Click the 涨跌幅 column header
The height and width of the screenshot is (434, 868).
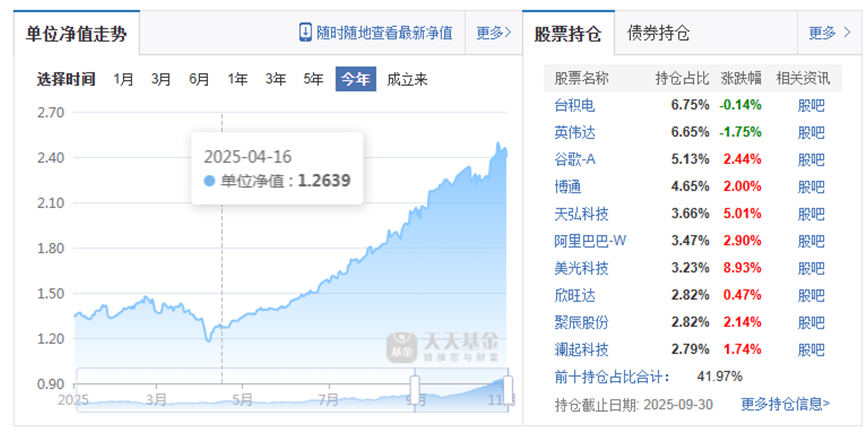741,79
